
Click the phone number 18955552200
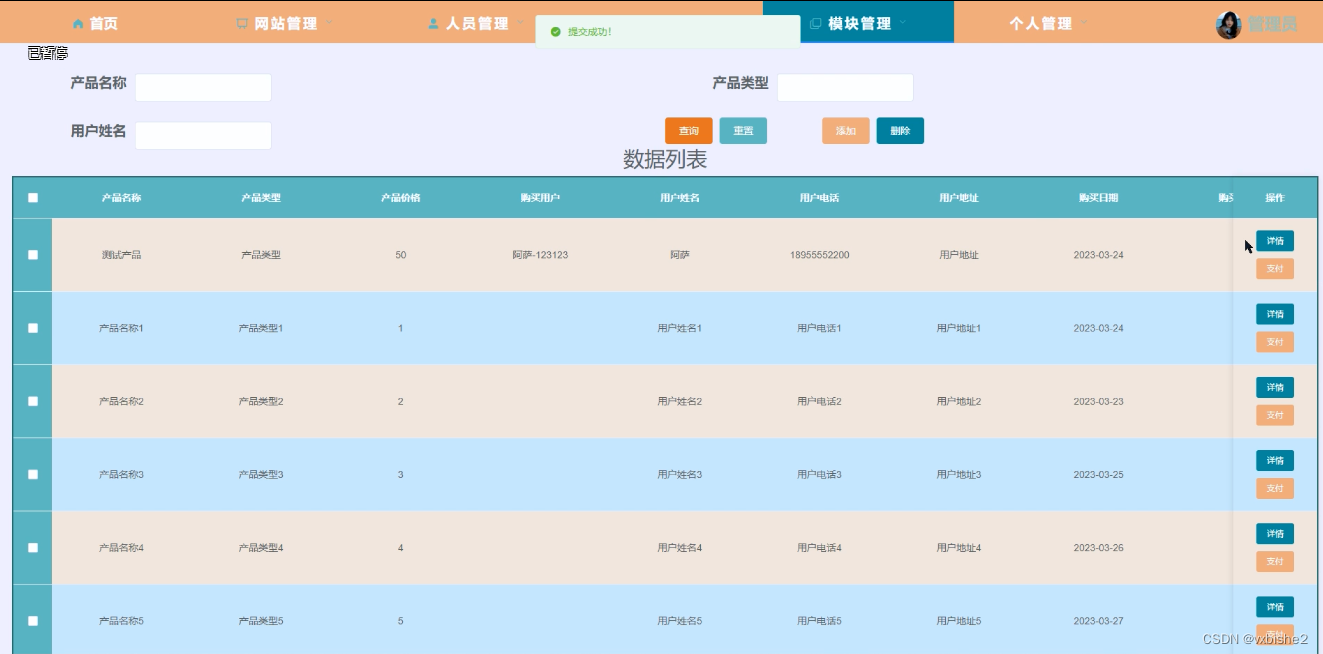[819, 255]
